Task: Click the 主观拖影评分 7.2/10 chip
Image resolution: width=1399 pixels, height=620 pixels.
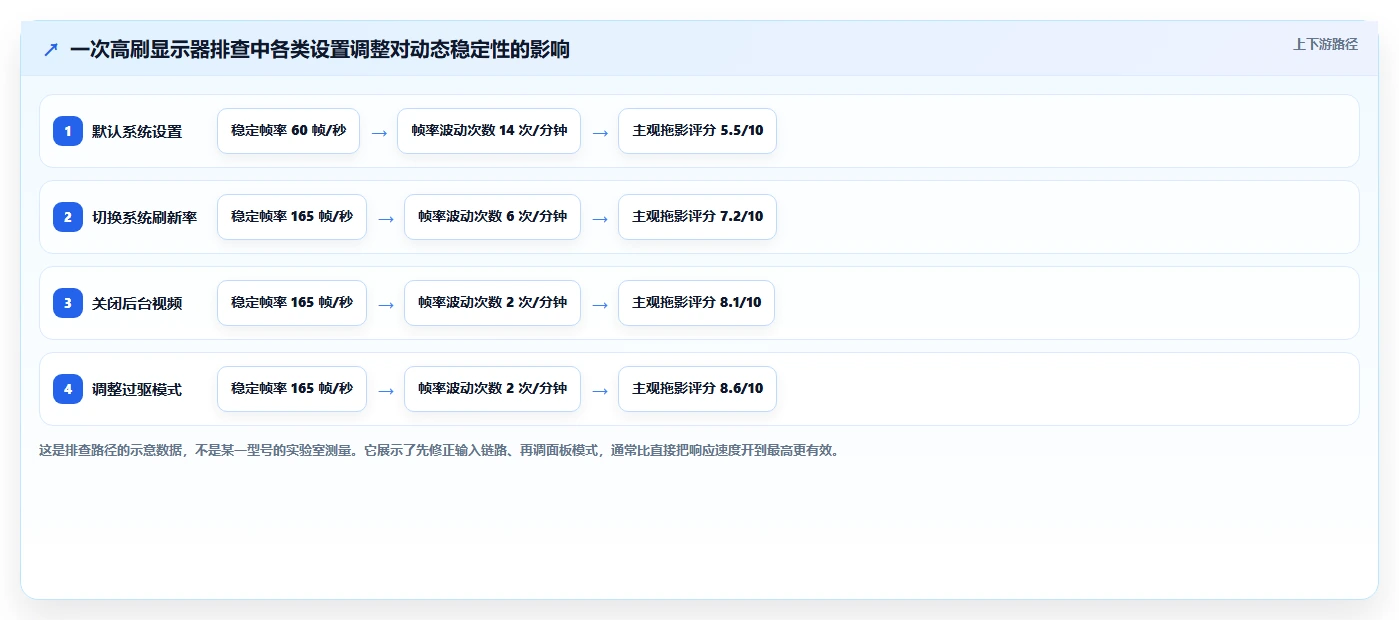Action: tap(697, 217)
